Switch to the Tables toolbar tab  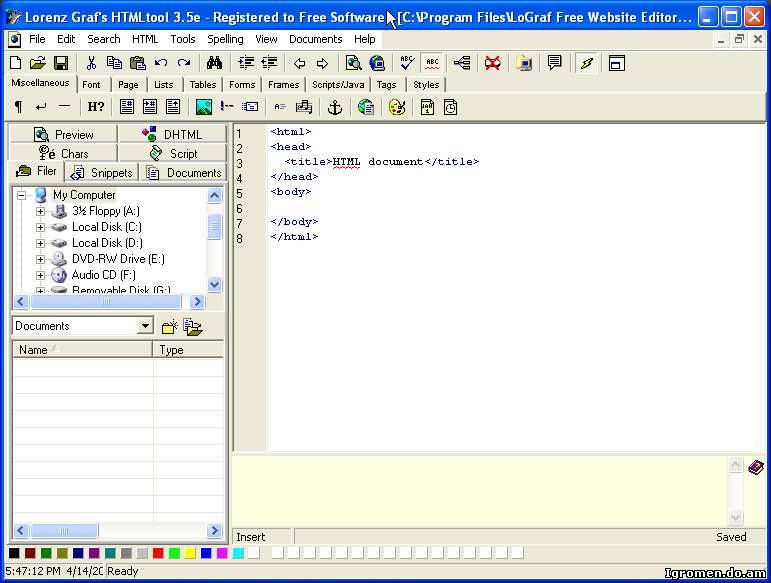[x=203, y=85]
